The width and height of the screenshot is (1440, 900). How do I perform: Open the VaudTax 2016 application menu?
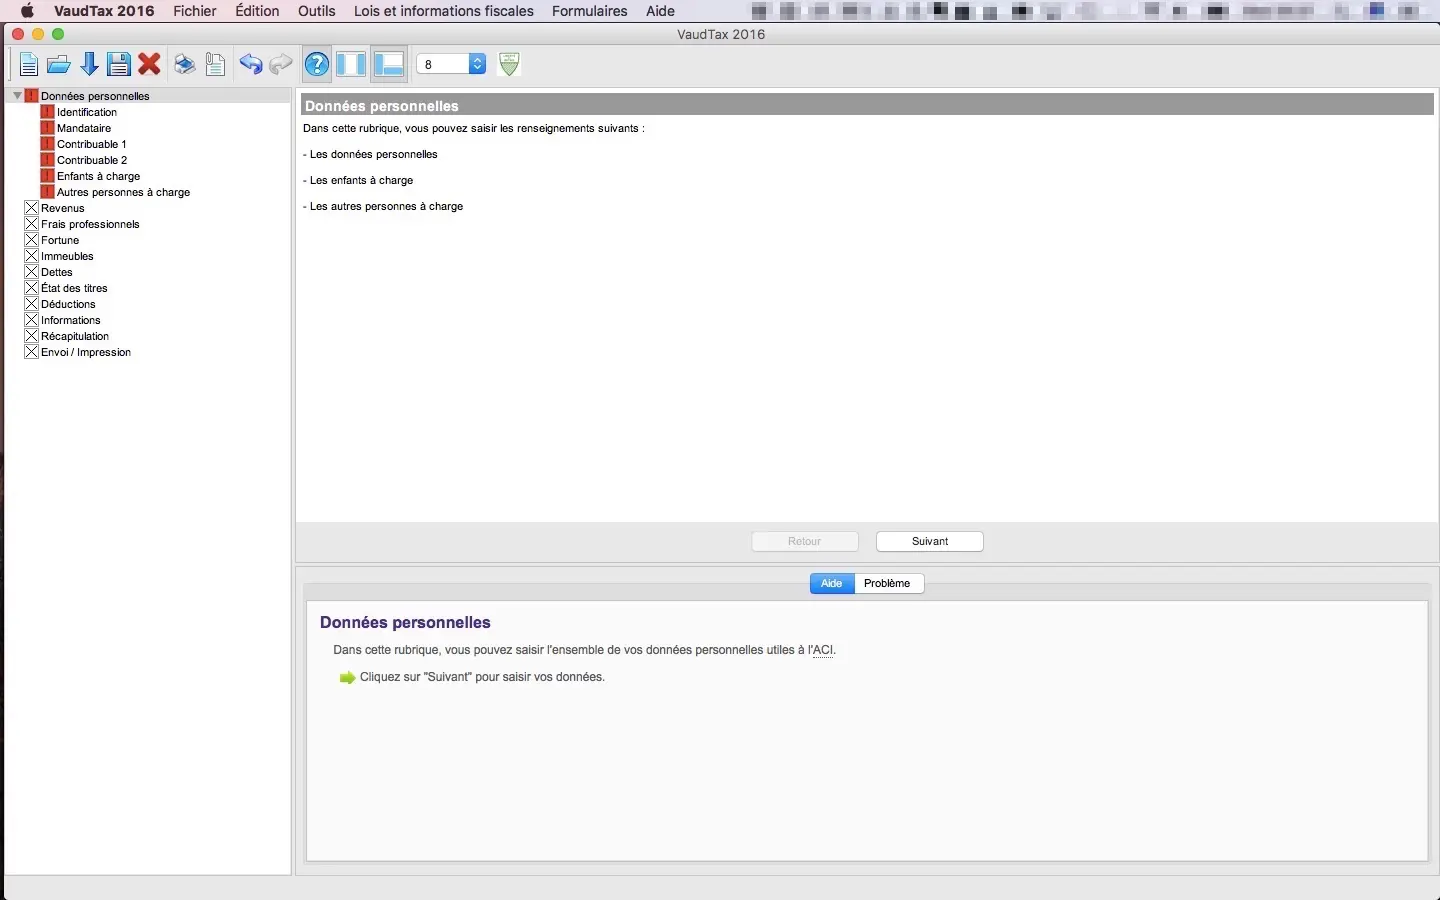coord(104,11)
